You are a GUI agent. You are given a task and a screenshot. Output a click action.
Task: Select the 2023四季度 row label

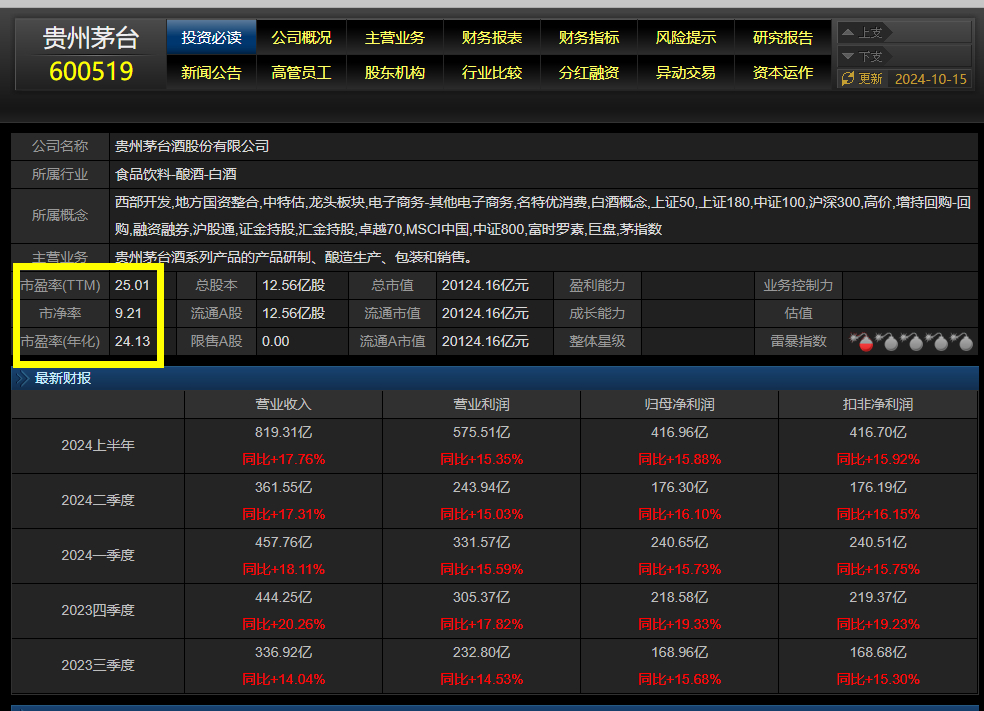point(98,611)
